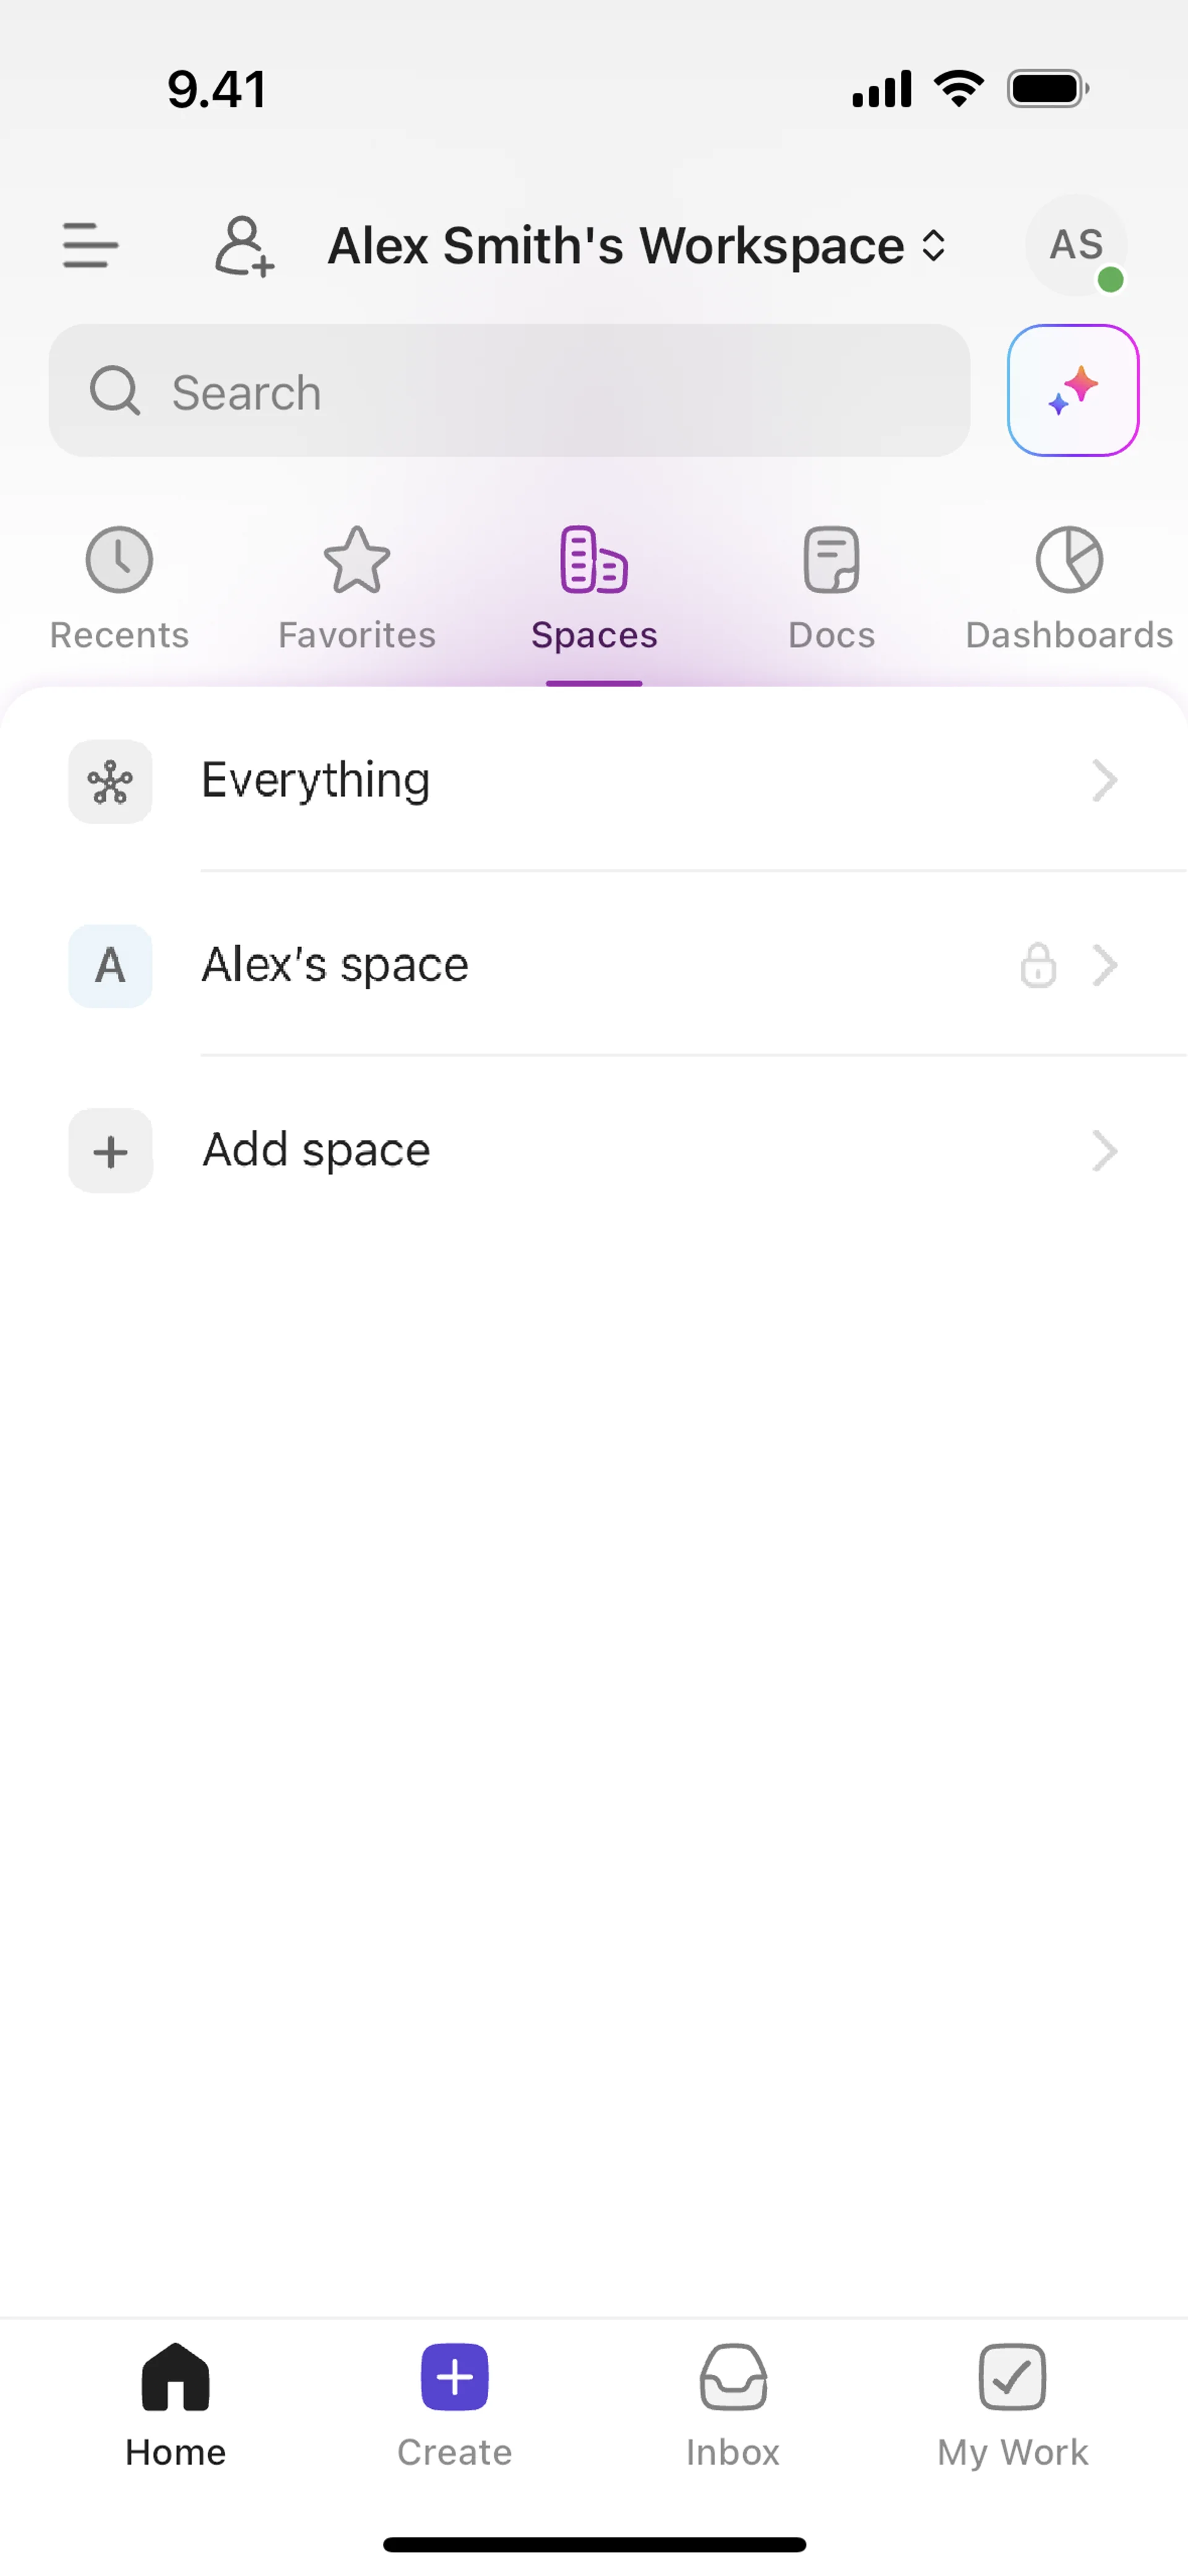Open the hamburger sidebar menu
The image size is (1188, 2576).
click(90, 246)
